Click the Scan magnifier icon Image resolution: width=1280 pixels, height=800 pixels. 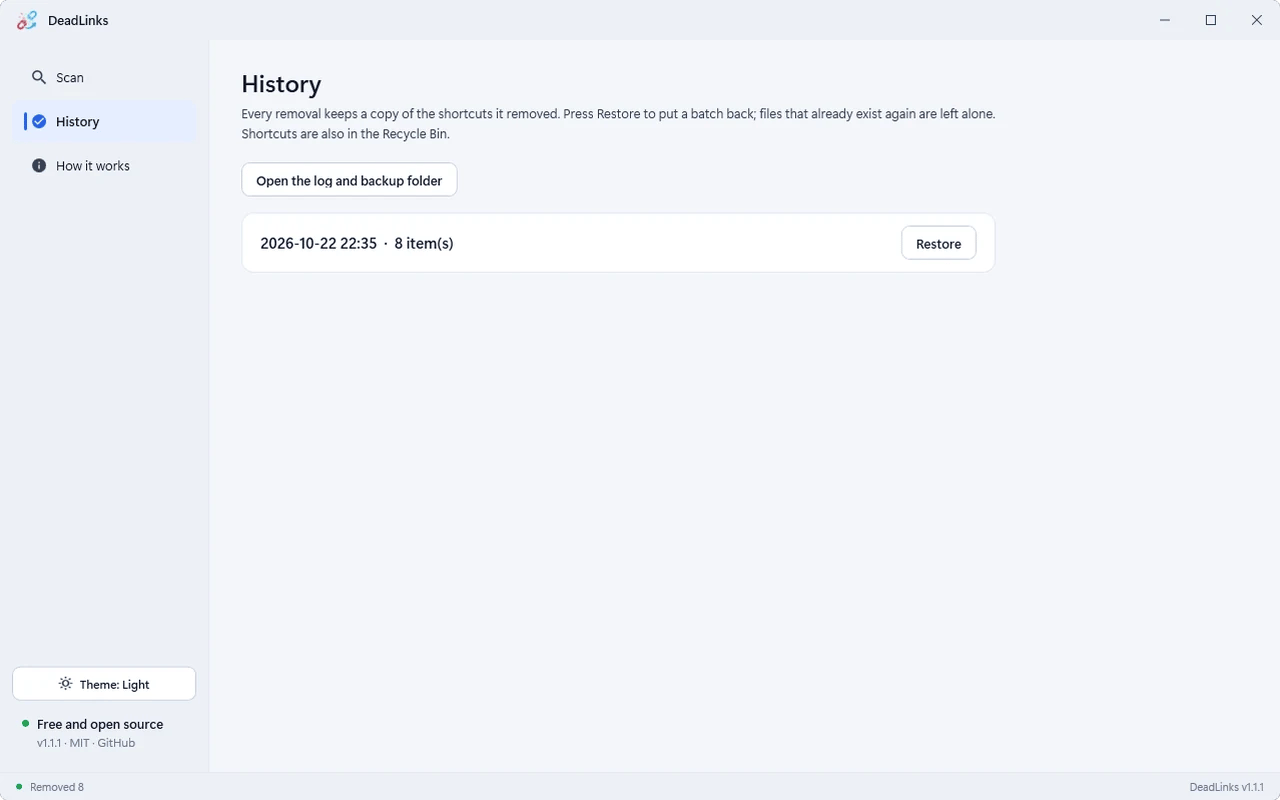(x=39, y=77)
